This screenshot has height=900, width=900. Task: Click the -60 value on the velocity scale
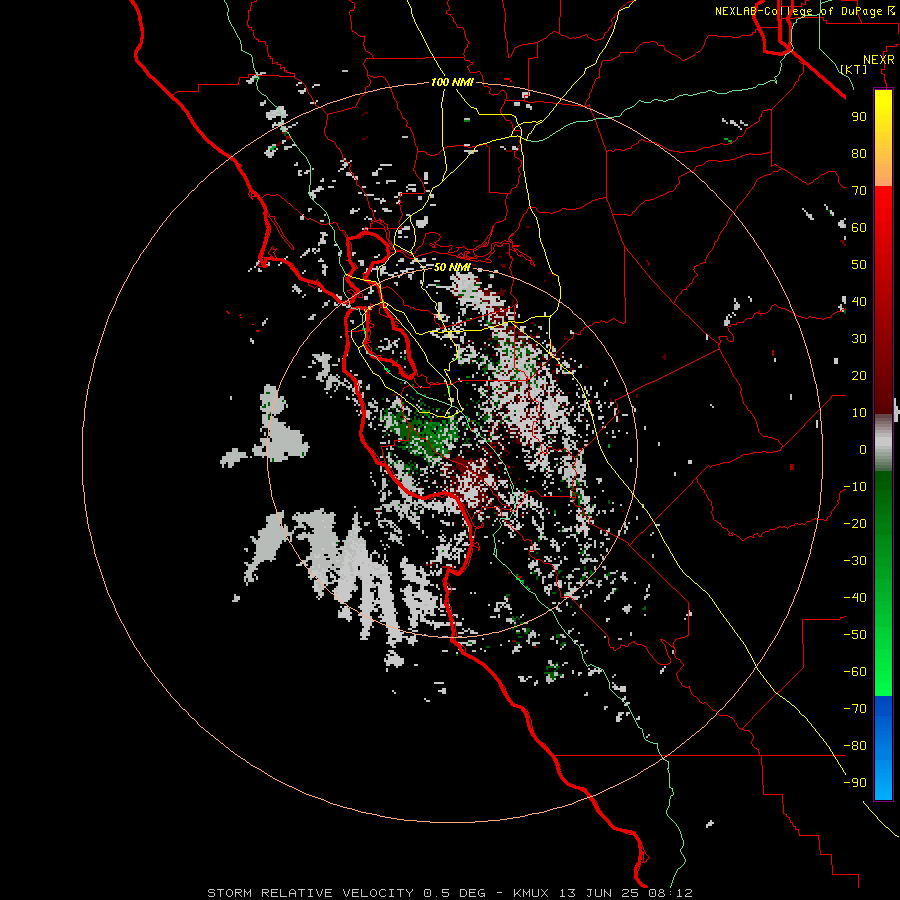click(x=855, y=672)
